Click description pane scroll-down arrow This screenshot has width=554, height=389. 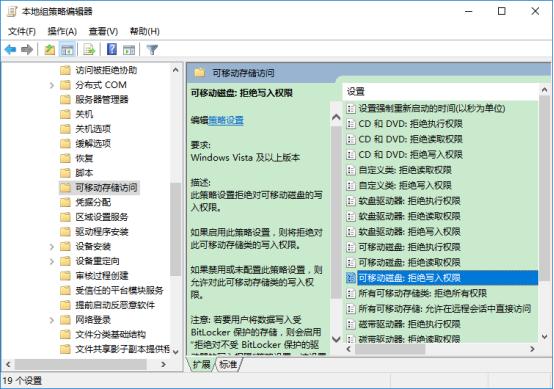click(x=336, y=340)
